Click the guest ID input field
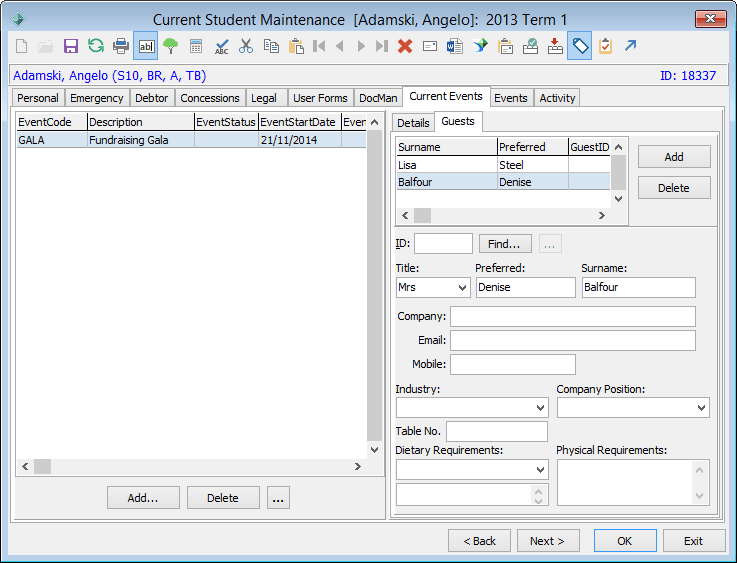This screenshot has width=737, height=563. click(443, 244)
